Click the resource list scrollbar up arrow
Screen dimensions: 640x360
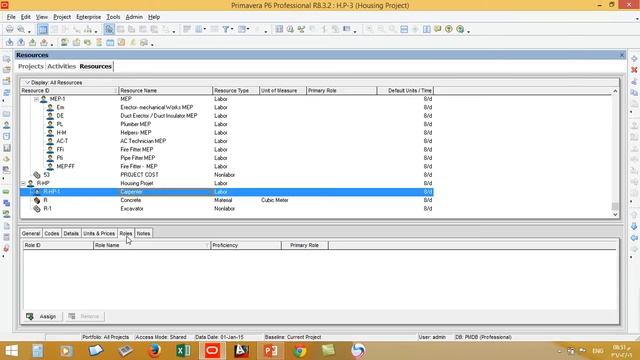pyautogui.click(x=615, y=91)
